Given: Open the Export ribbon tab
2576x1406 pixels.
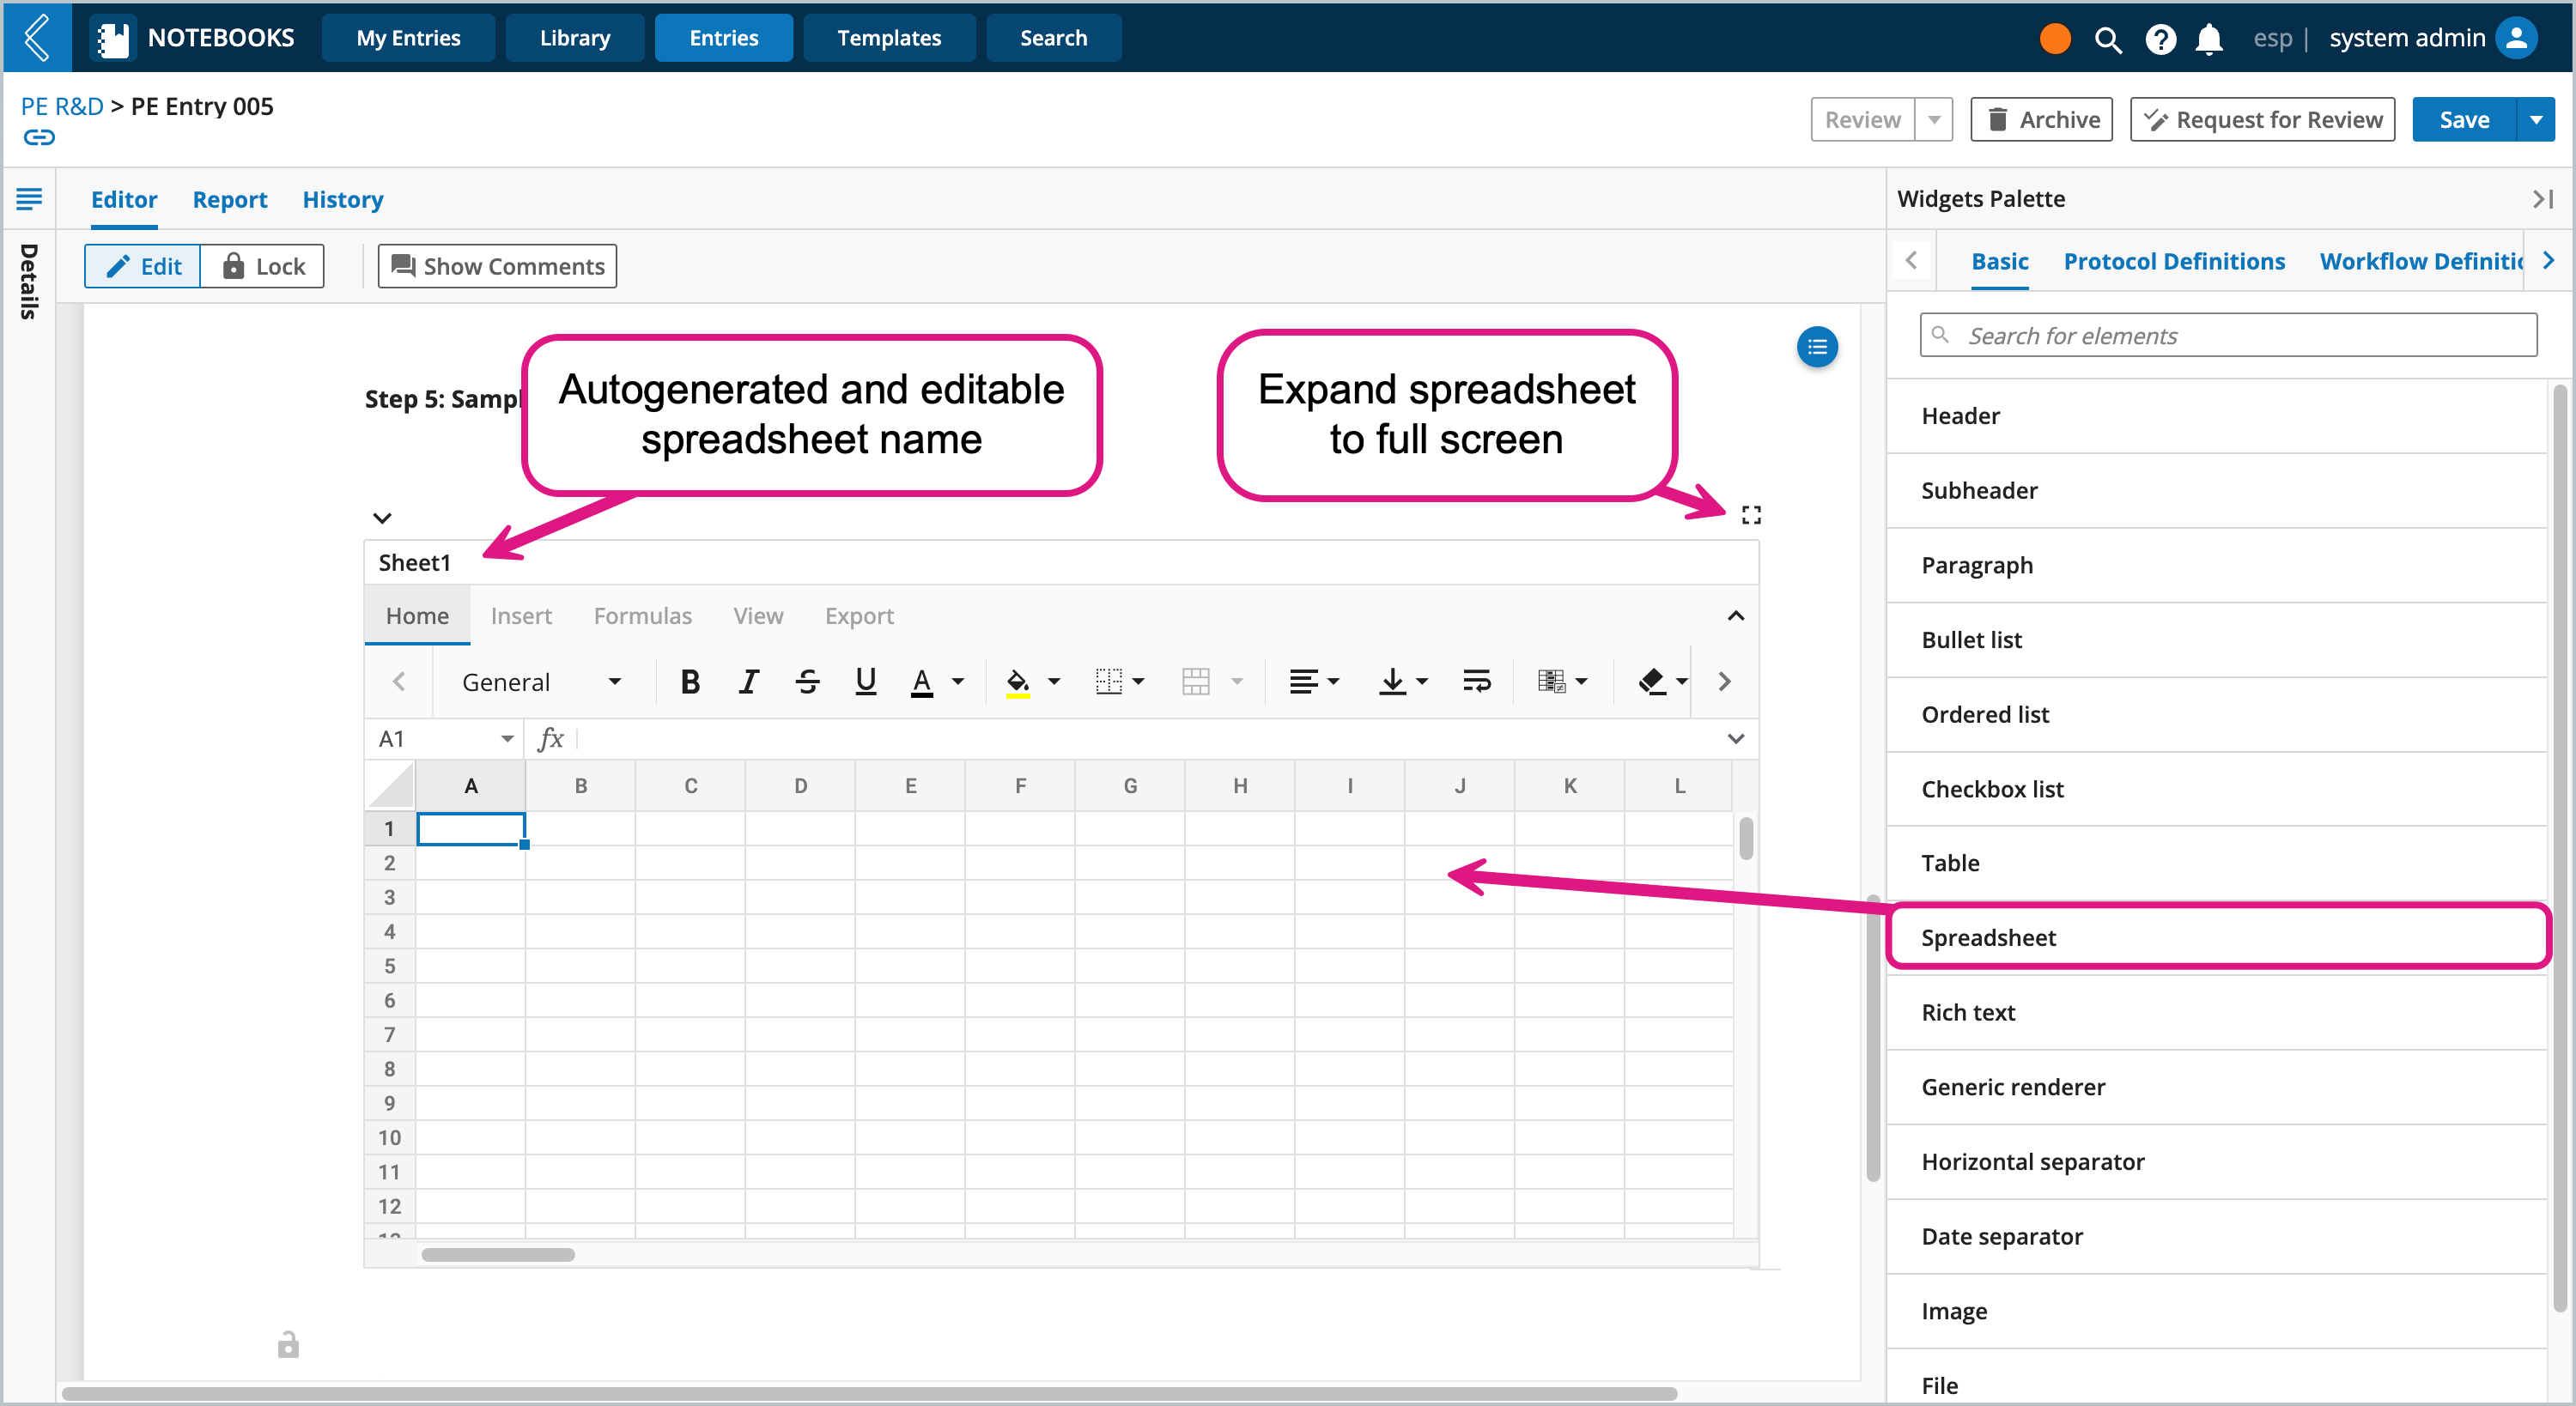Looking at the screenshot, I should click(x=859, y=616).
